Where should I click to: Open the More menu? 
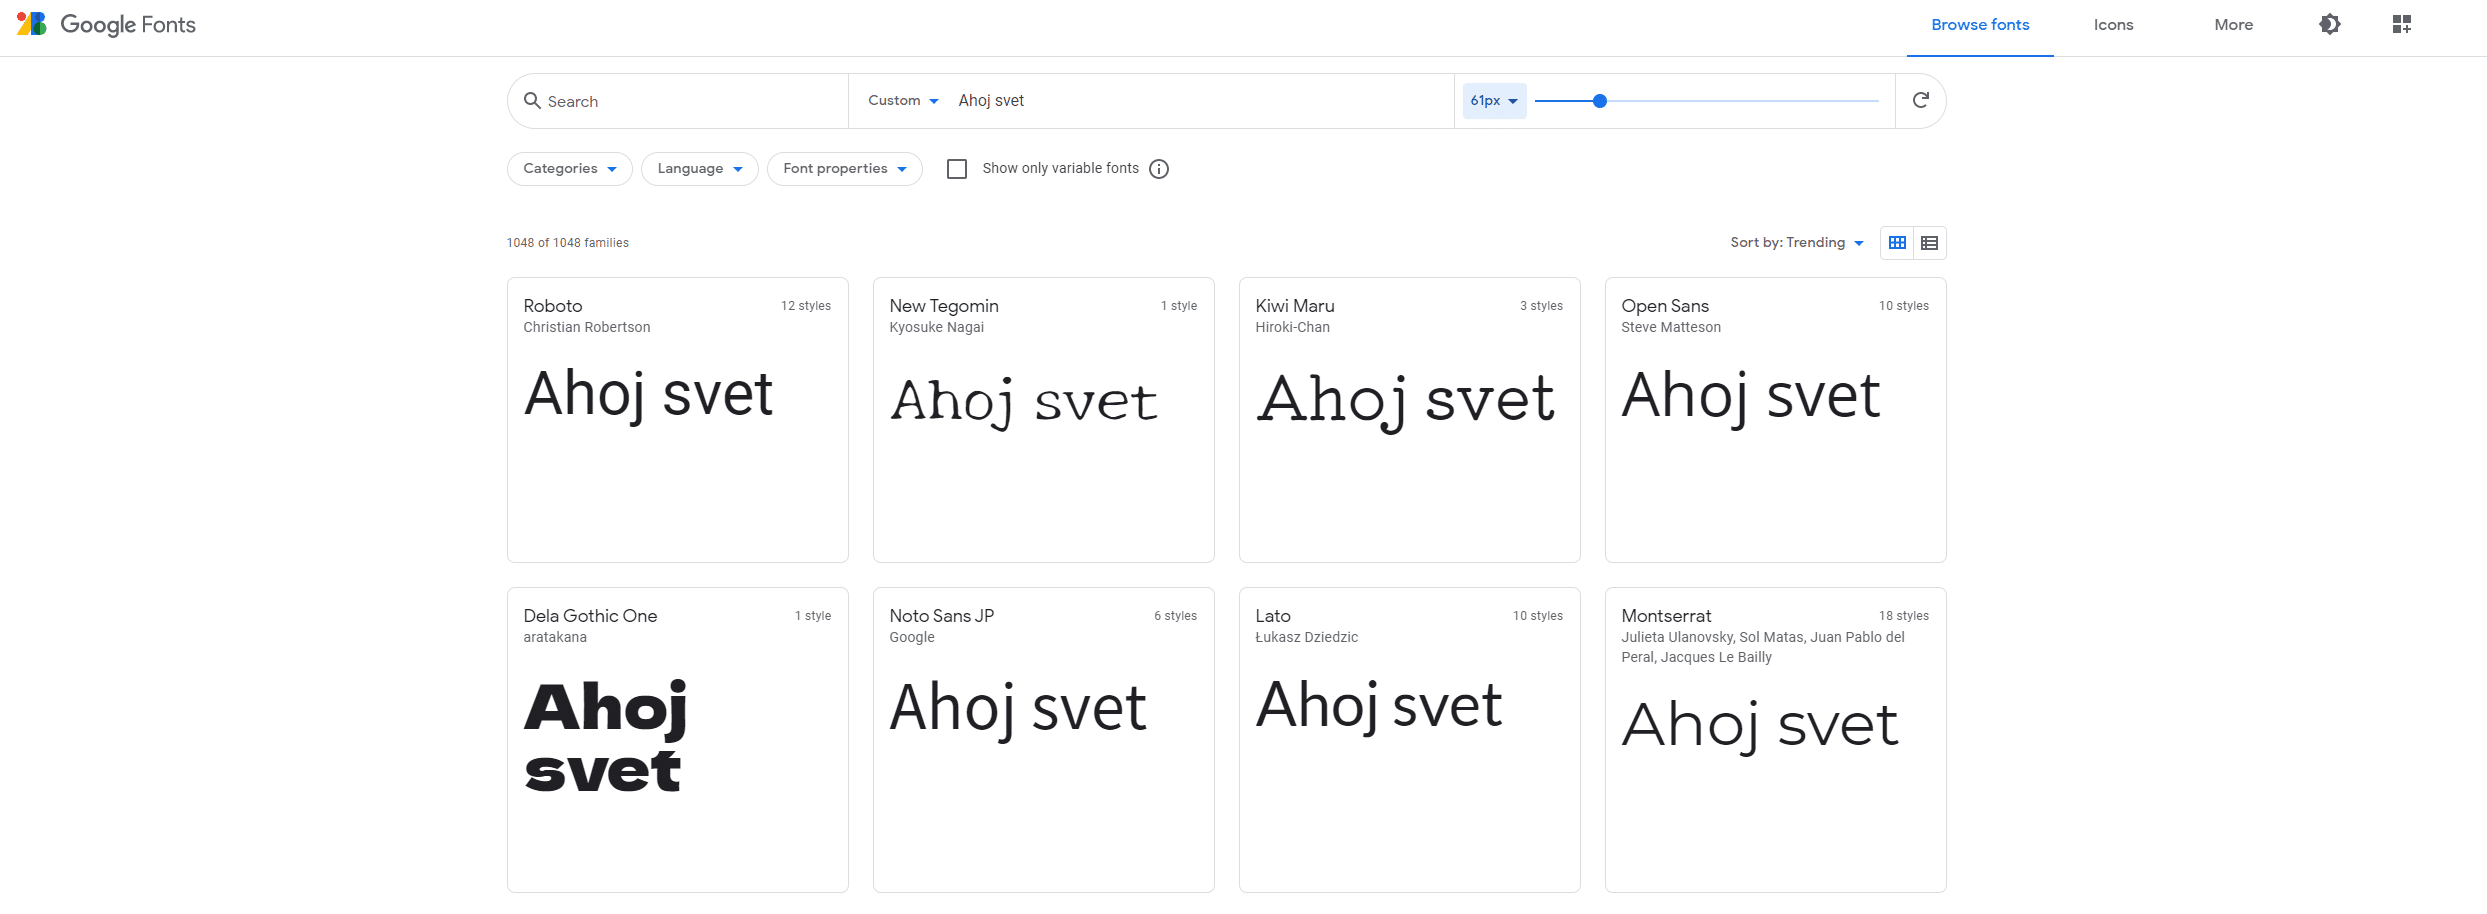point(2234,25)
